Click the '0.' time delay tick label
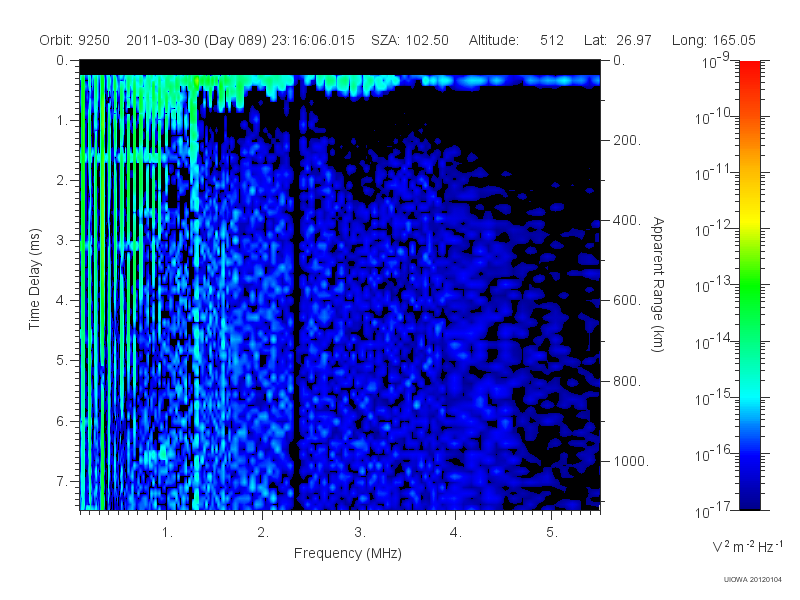This screenshot has height=600, width=800. [x=62, y=61]
